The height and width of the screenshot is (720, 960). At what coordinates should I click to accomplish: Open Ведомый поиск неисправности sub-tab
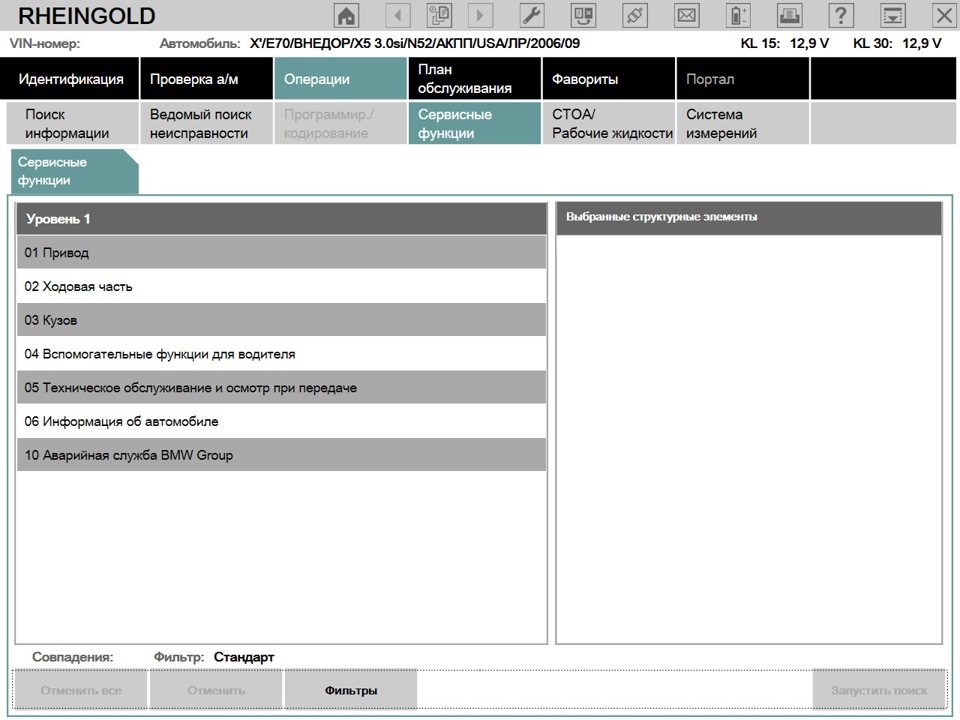coord(206,124)
